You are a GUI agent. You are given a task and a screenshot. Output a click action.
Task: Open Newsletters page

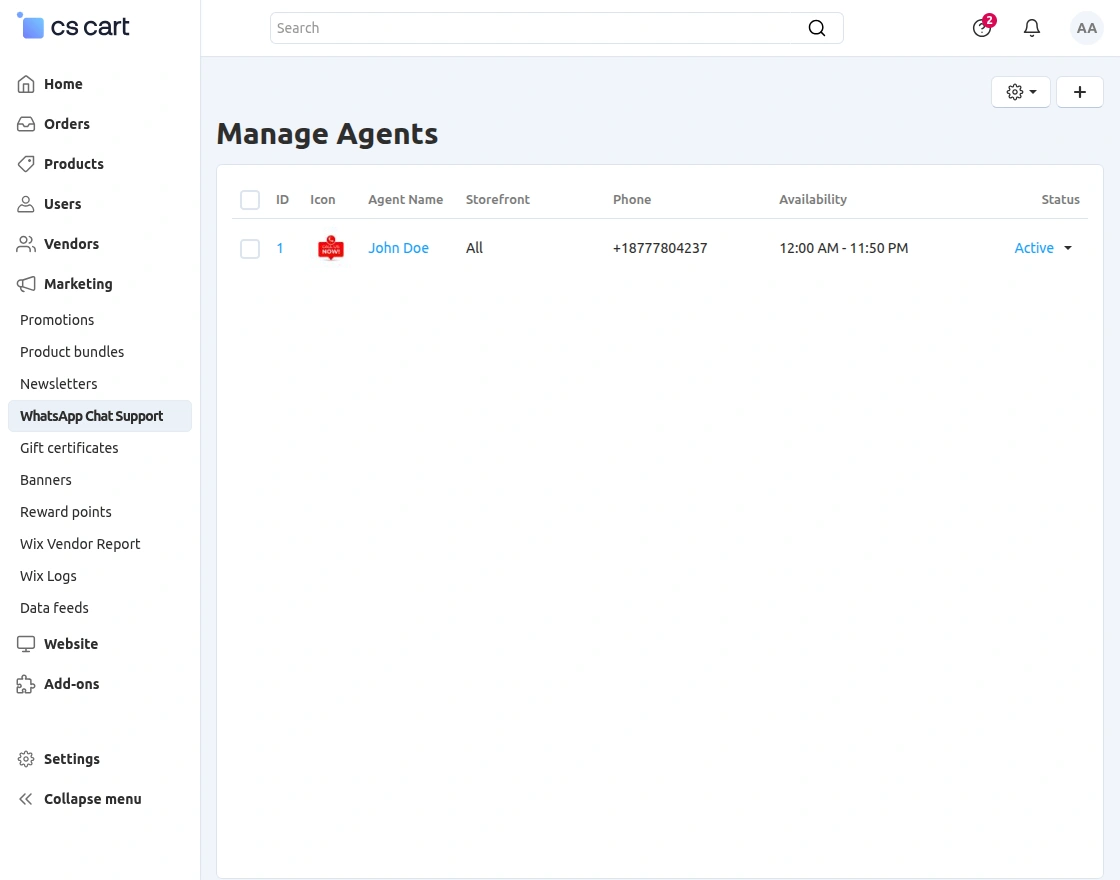coord(59,384)
